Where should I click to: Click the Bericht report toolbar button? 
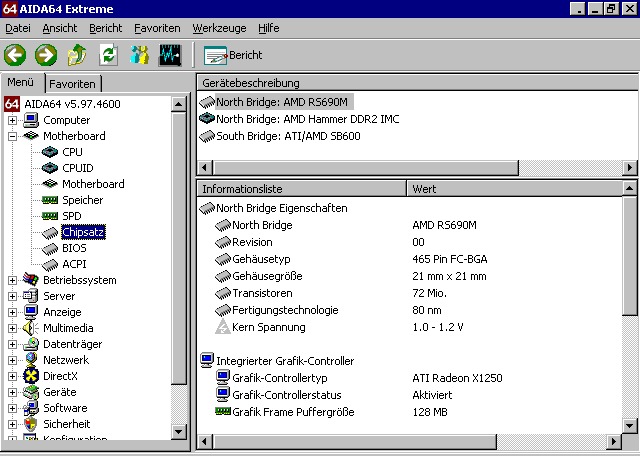[x=233, y=56]
